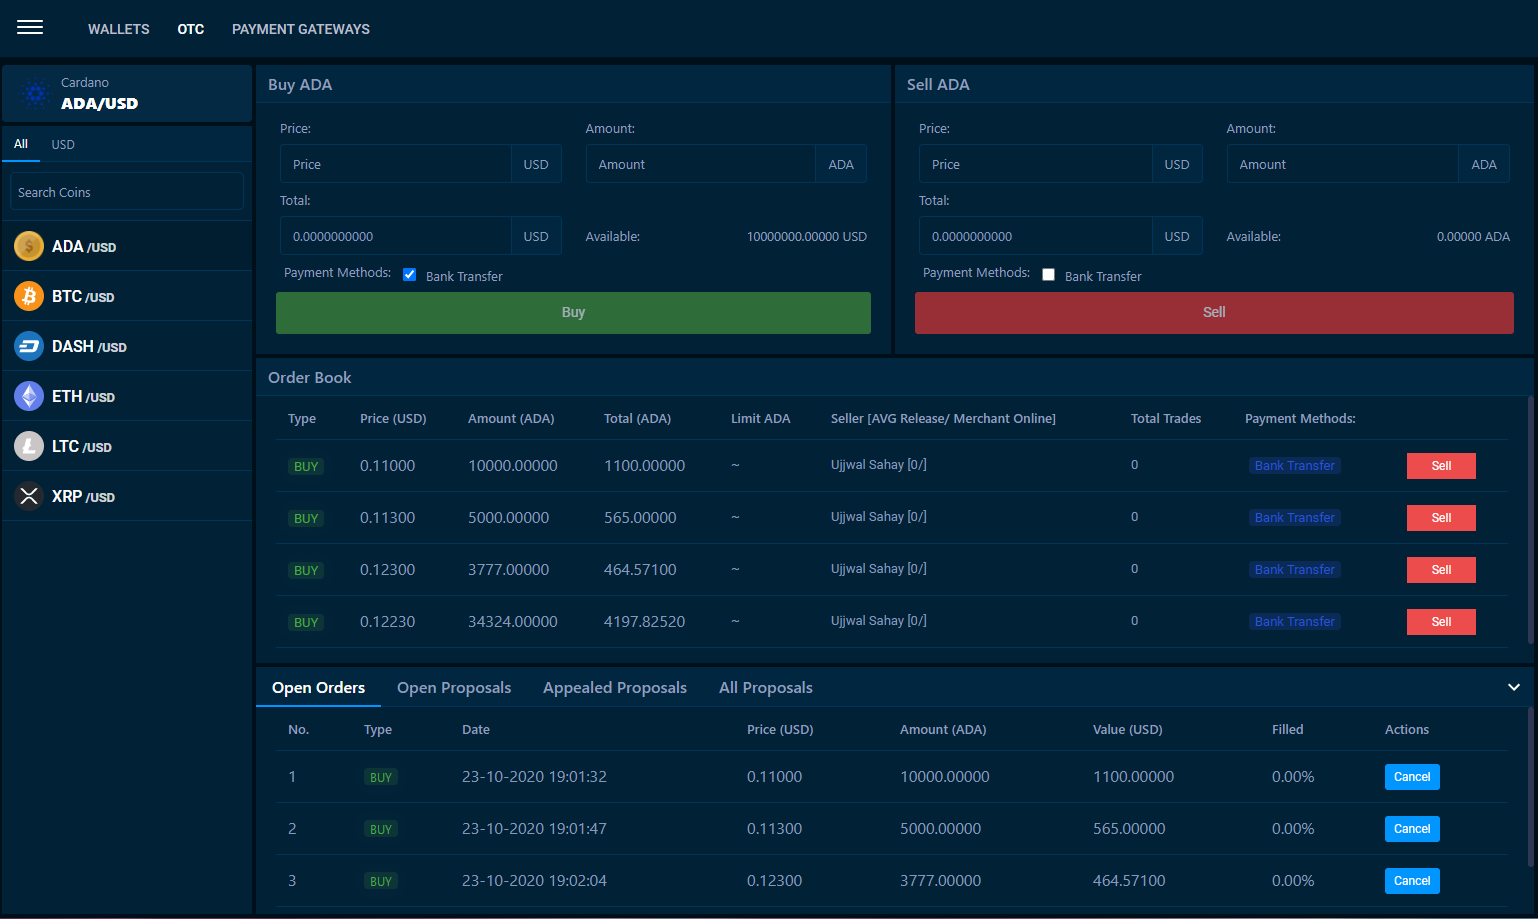This screenshot has width=1538, height=919.
Task: Open the WALLETS menu
Action: pos(118,29)
